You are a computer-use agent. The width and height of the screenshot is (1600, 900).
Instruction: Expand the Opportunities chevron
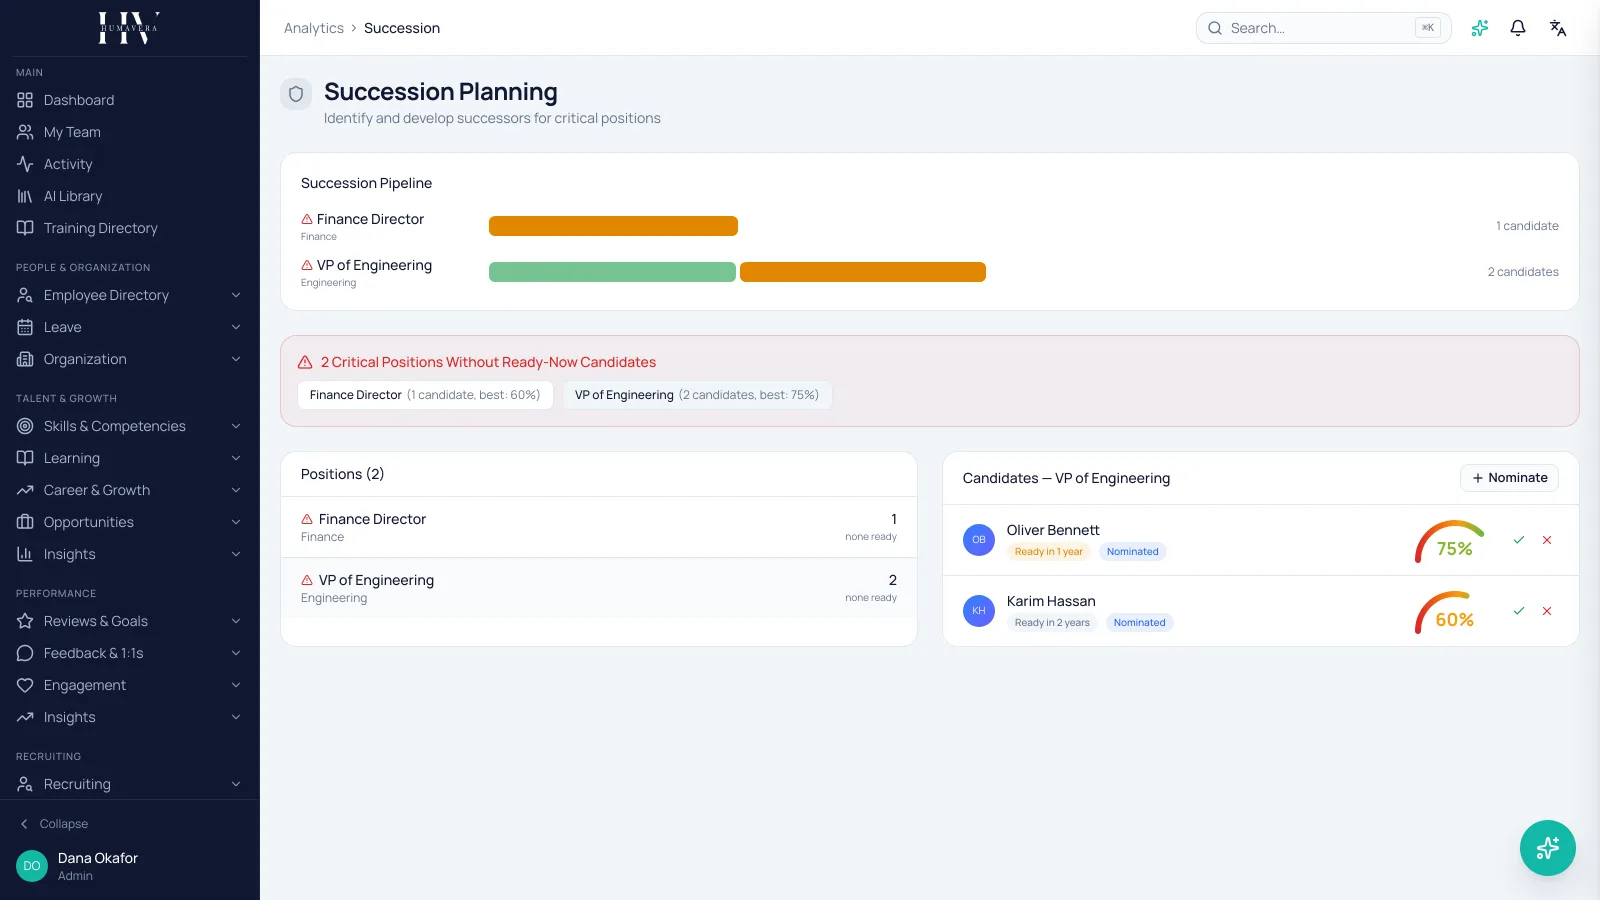pos(236,522)
